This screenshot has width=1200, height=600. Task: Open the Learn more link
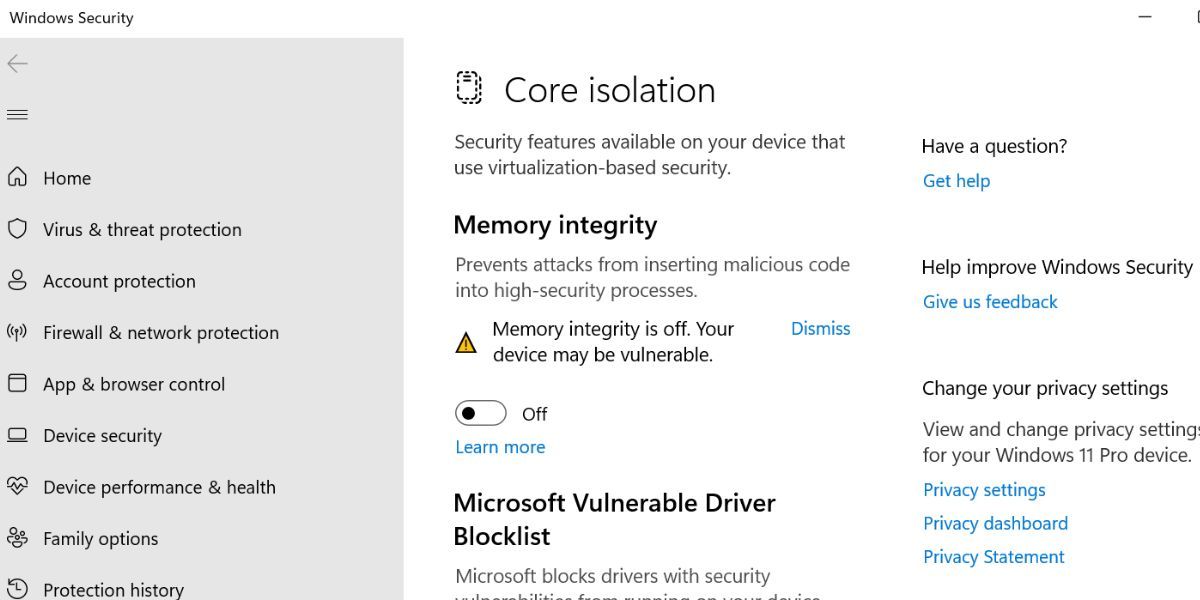pyautogui.click(x=500, y=447)
